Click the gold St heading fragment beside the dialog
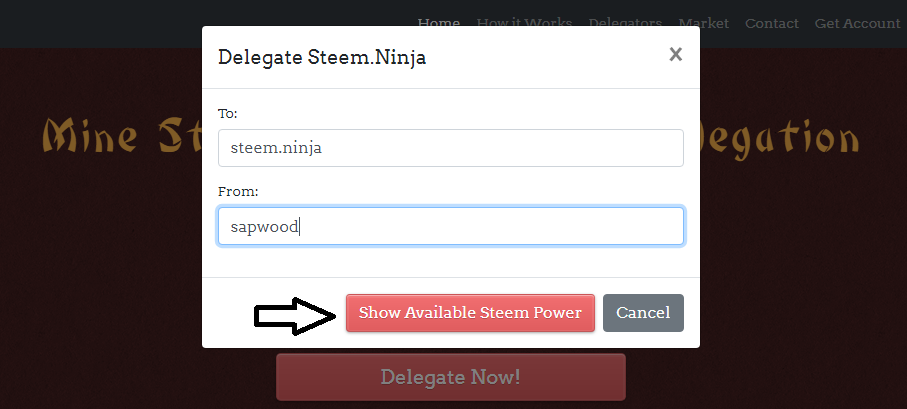 (x=180, y=136)
